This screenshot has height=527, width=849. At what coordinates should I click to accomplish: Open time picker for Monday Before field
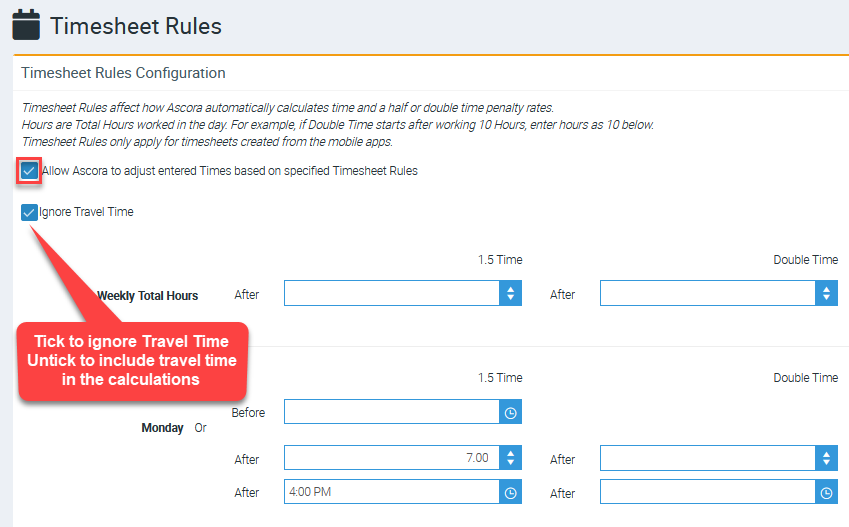pos(510,412)
